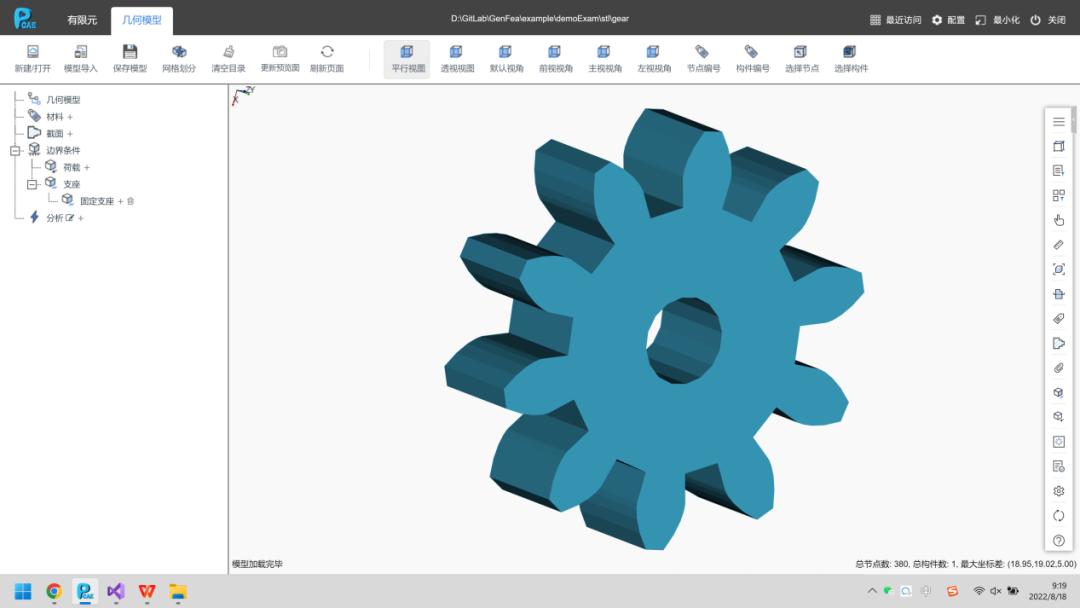The height and width of the screenshot is (608, 1080).
Task: Open the ruler measure tool in right sidebar
Action: coord(1059,245)
